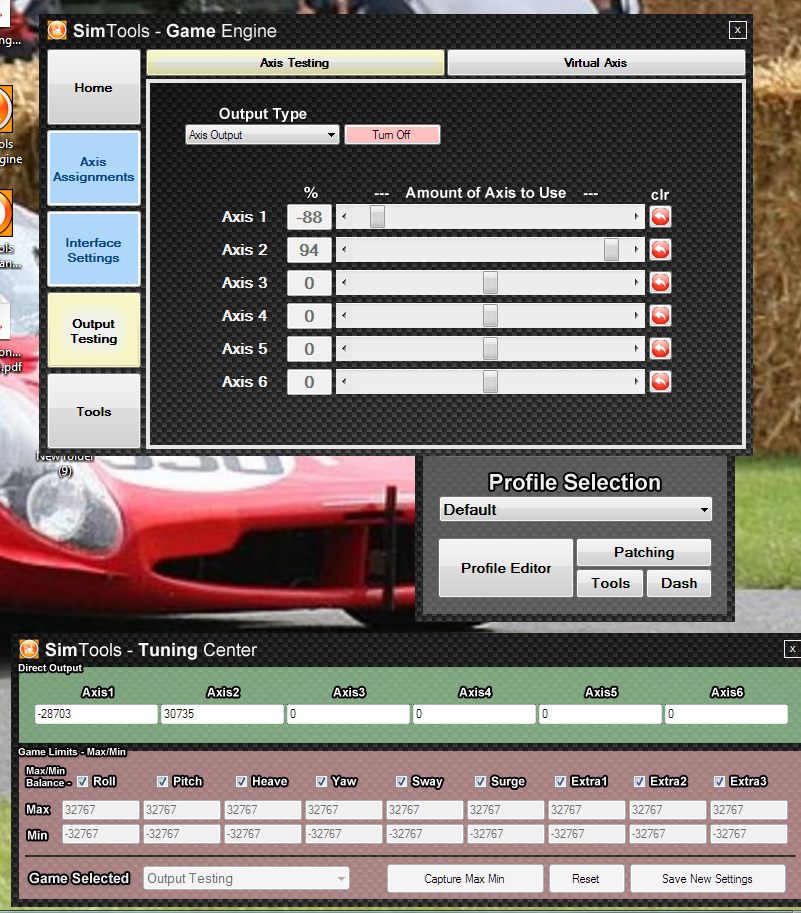The image size is (801, 913).
Task: Click Axis 1 slider left arrow
Action: click(x=344, y=217)
